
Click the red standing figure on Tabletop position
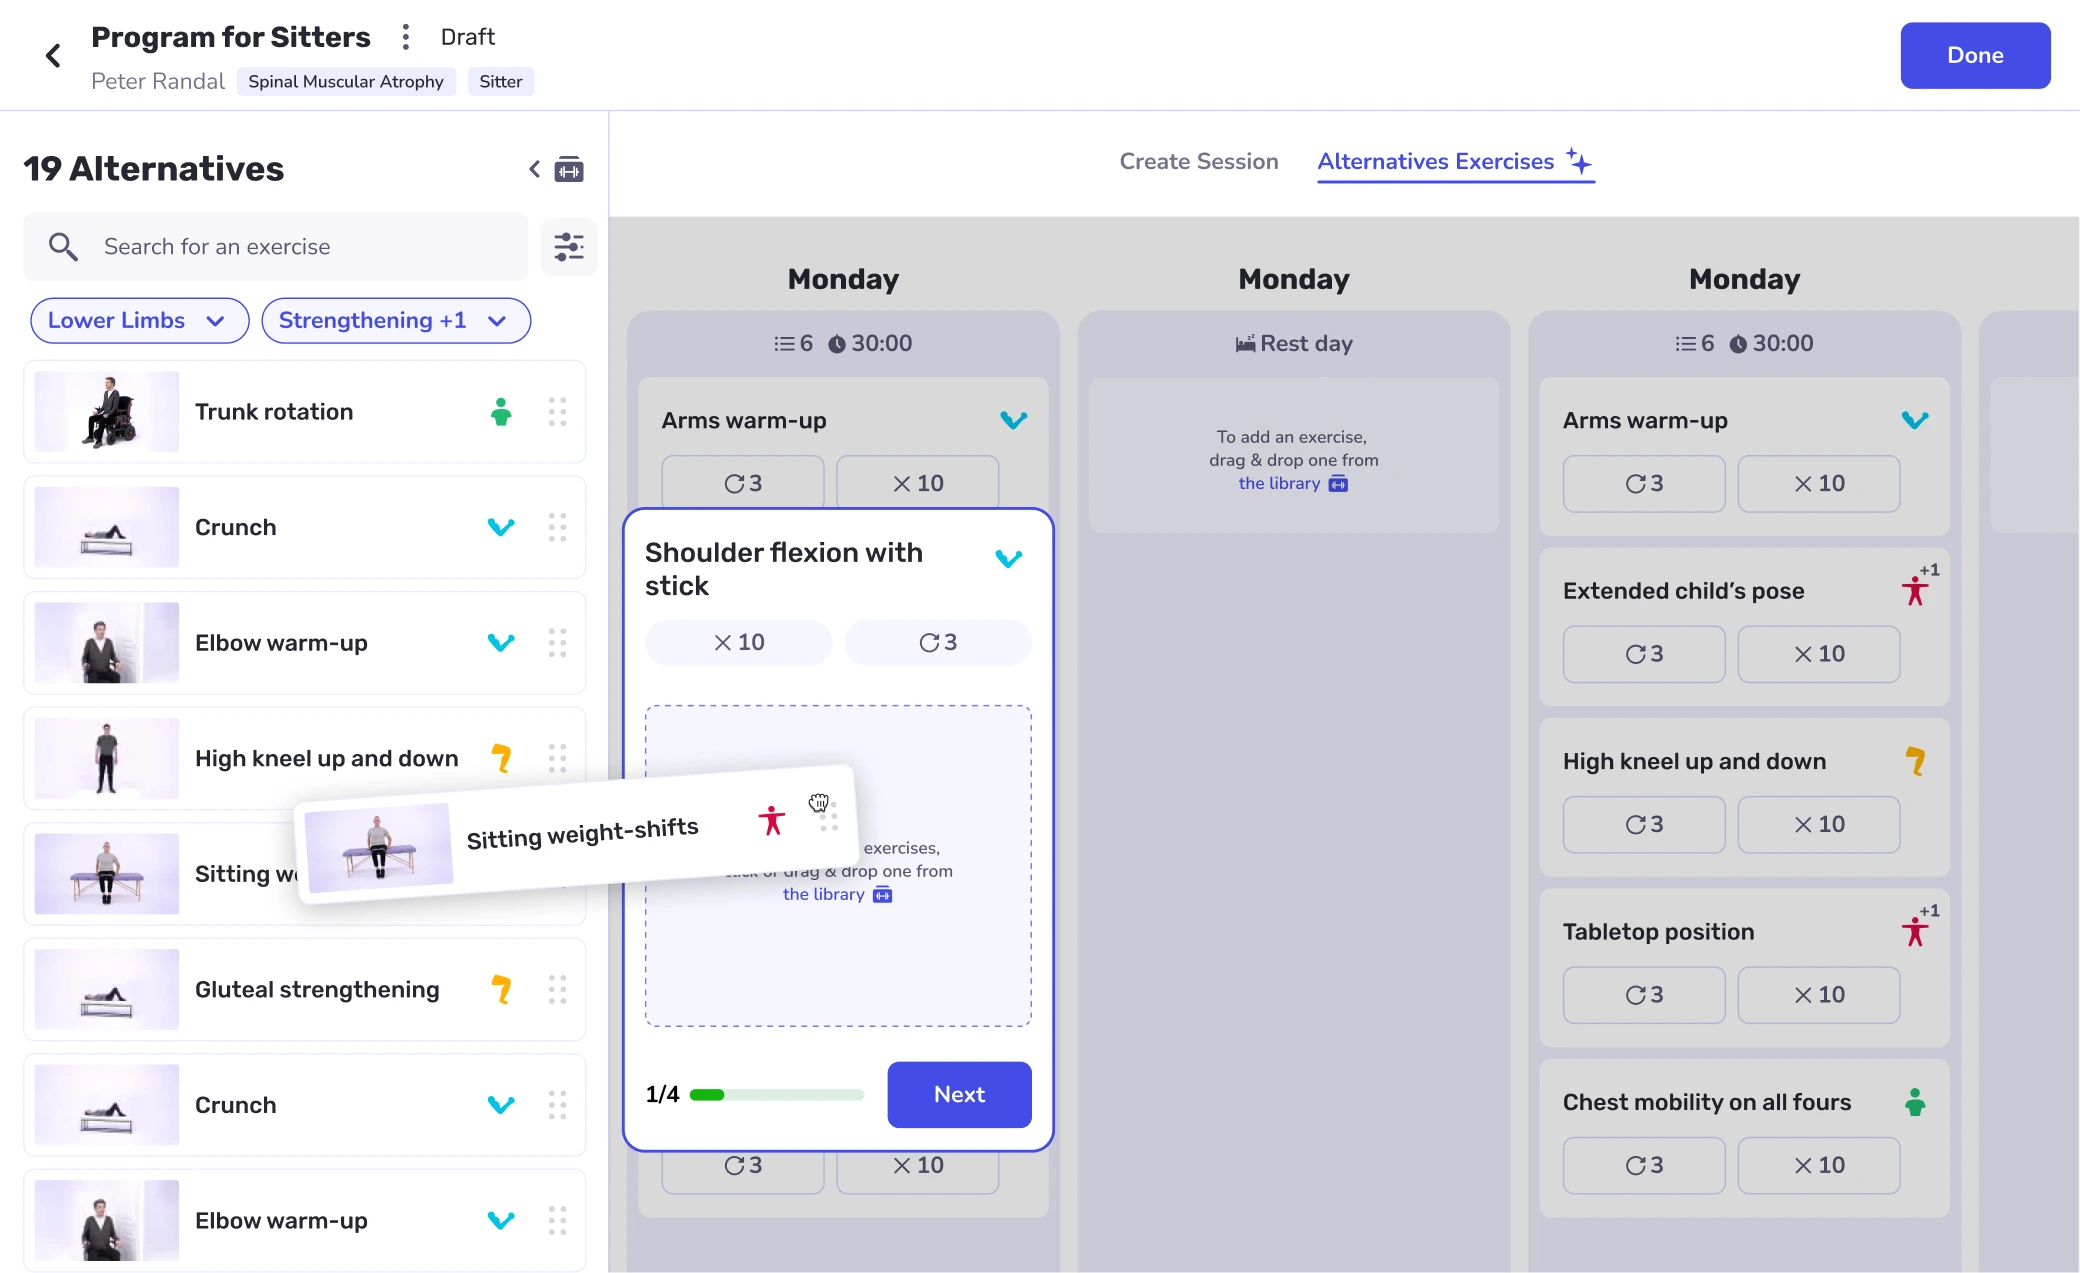tap(1915, 930)
